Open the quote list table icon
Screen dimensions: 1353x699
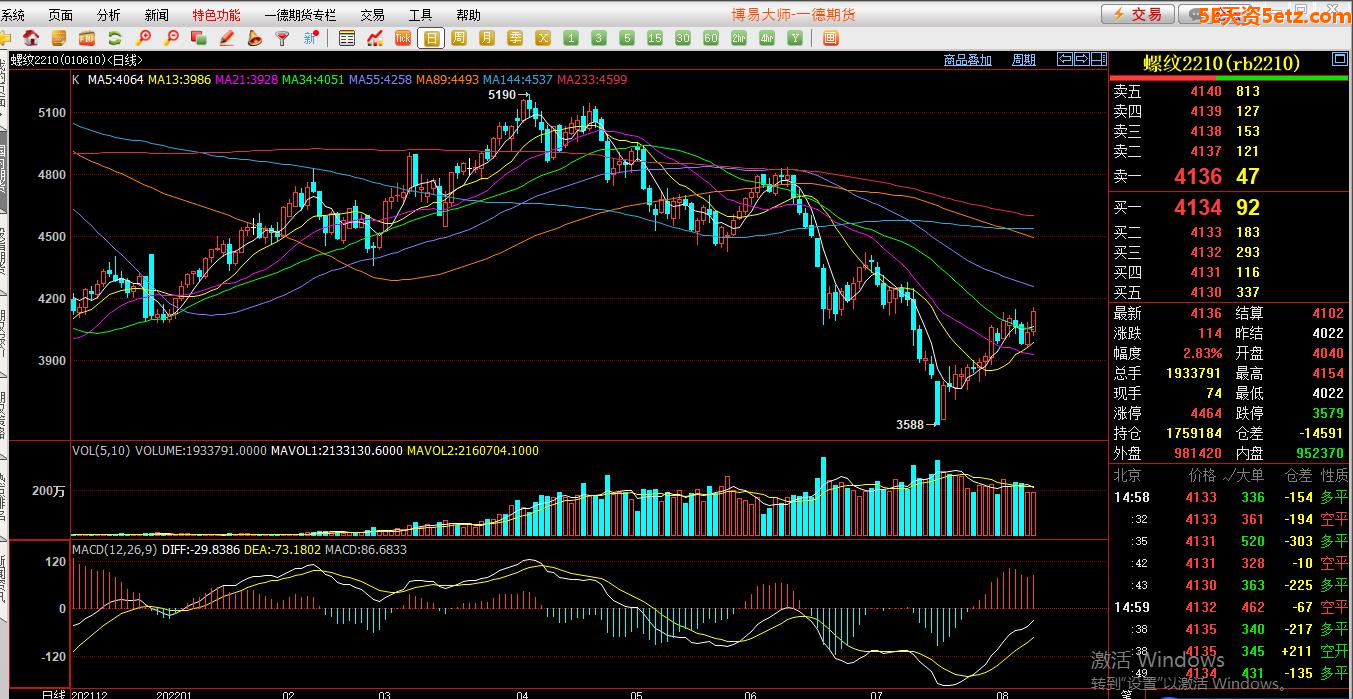click(347, 38)
